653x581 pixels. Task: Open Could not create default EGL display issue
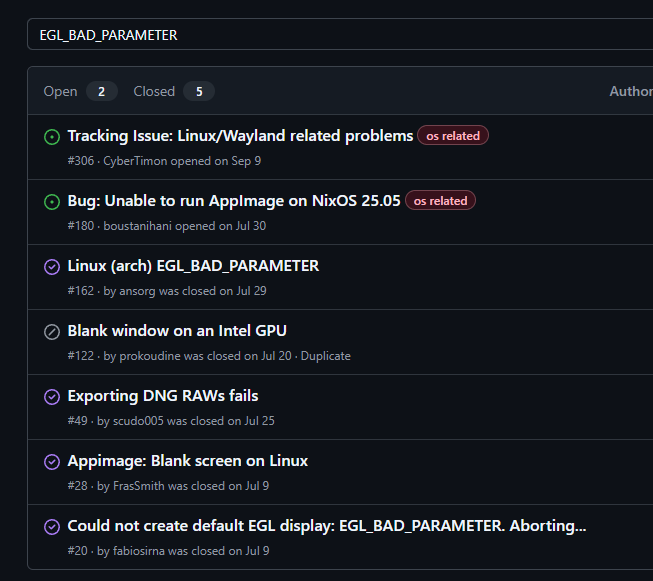tap(326, 526)
